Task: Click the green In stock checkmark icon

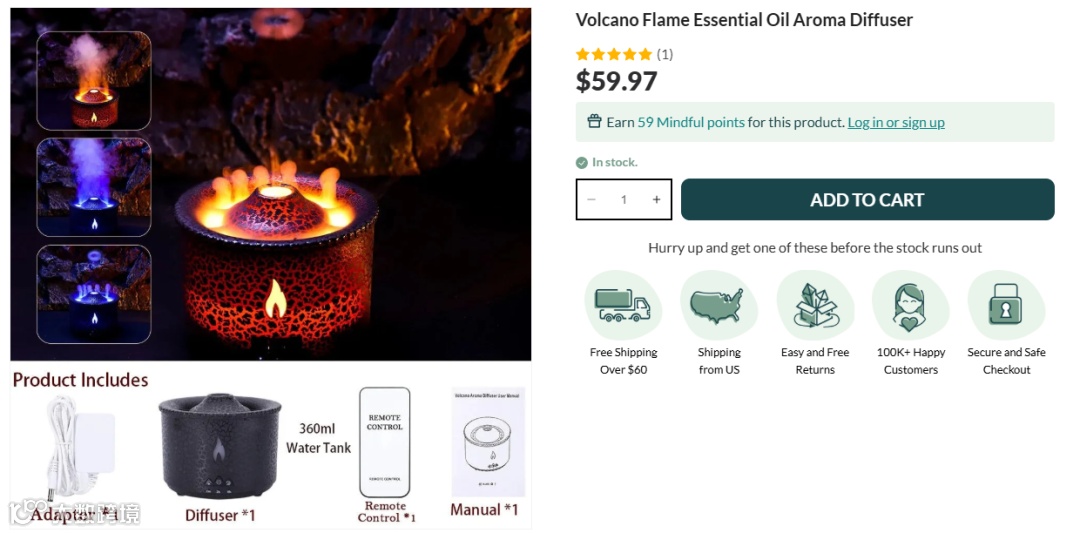Action: click(582, 163)
